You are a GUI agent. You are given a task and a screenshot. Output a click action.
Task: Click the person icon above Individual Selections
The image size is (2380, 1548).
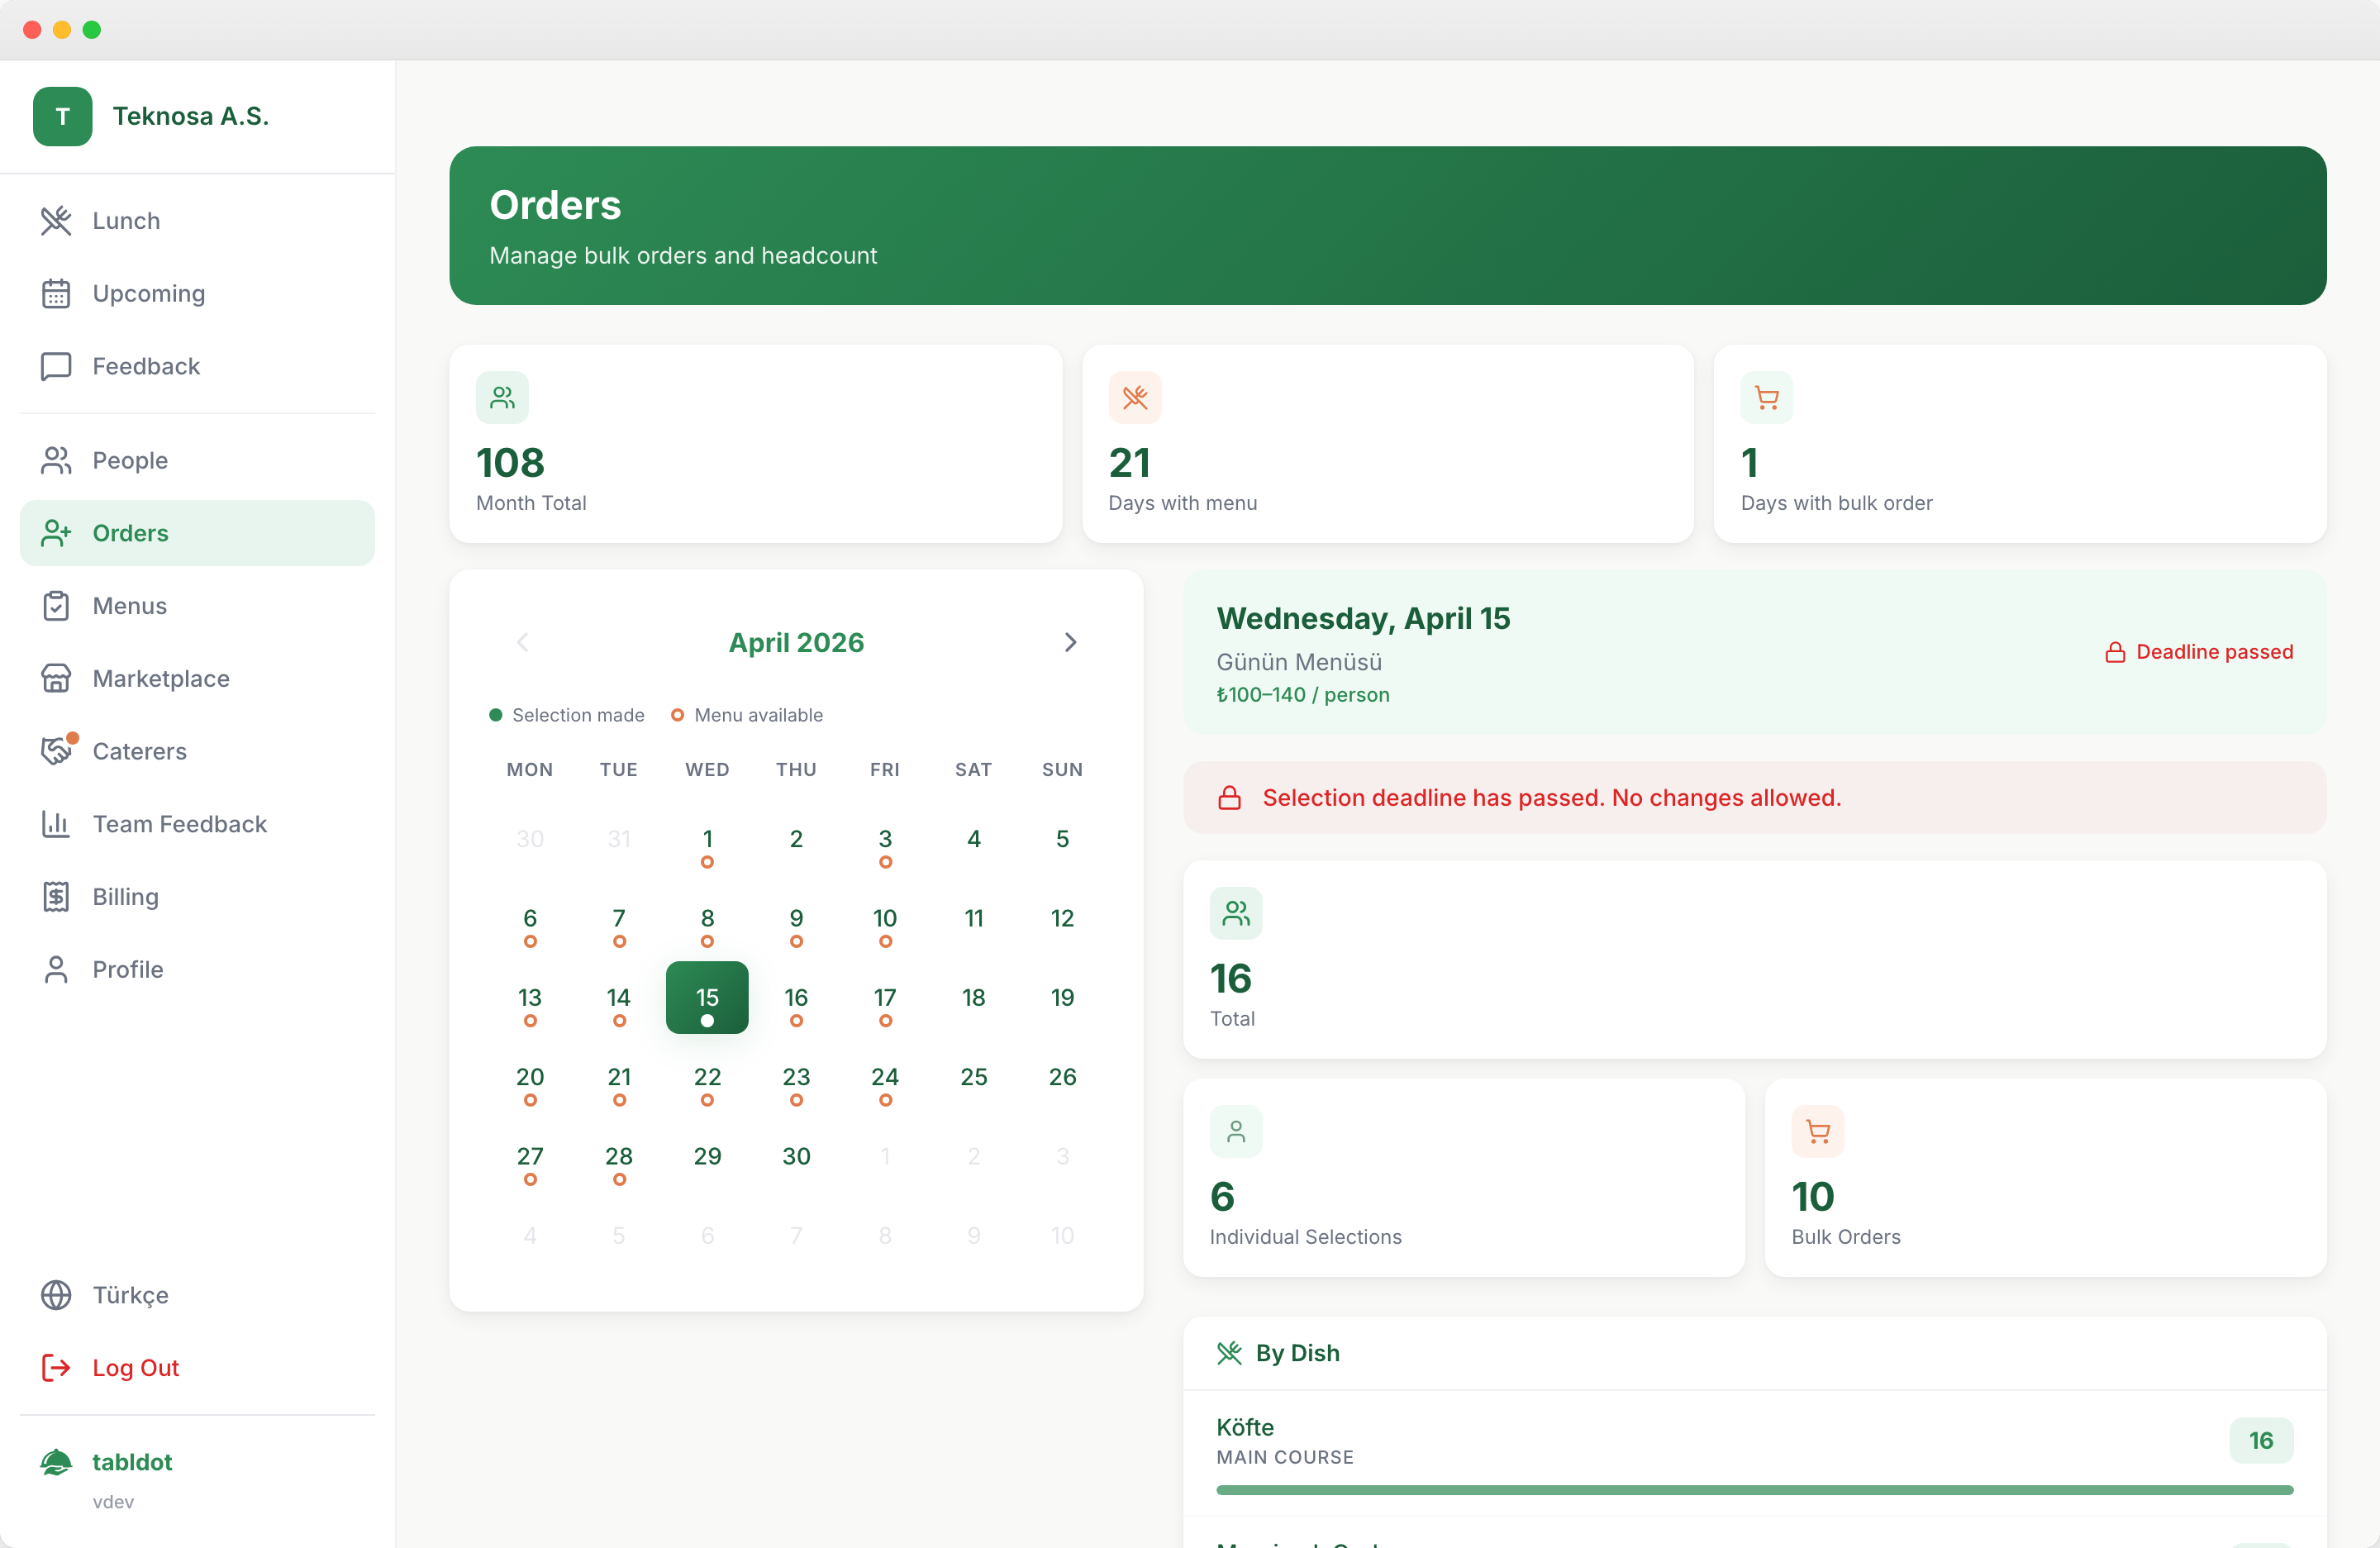coord(1236,1132)
